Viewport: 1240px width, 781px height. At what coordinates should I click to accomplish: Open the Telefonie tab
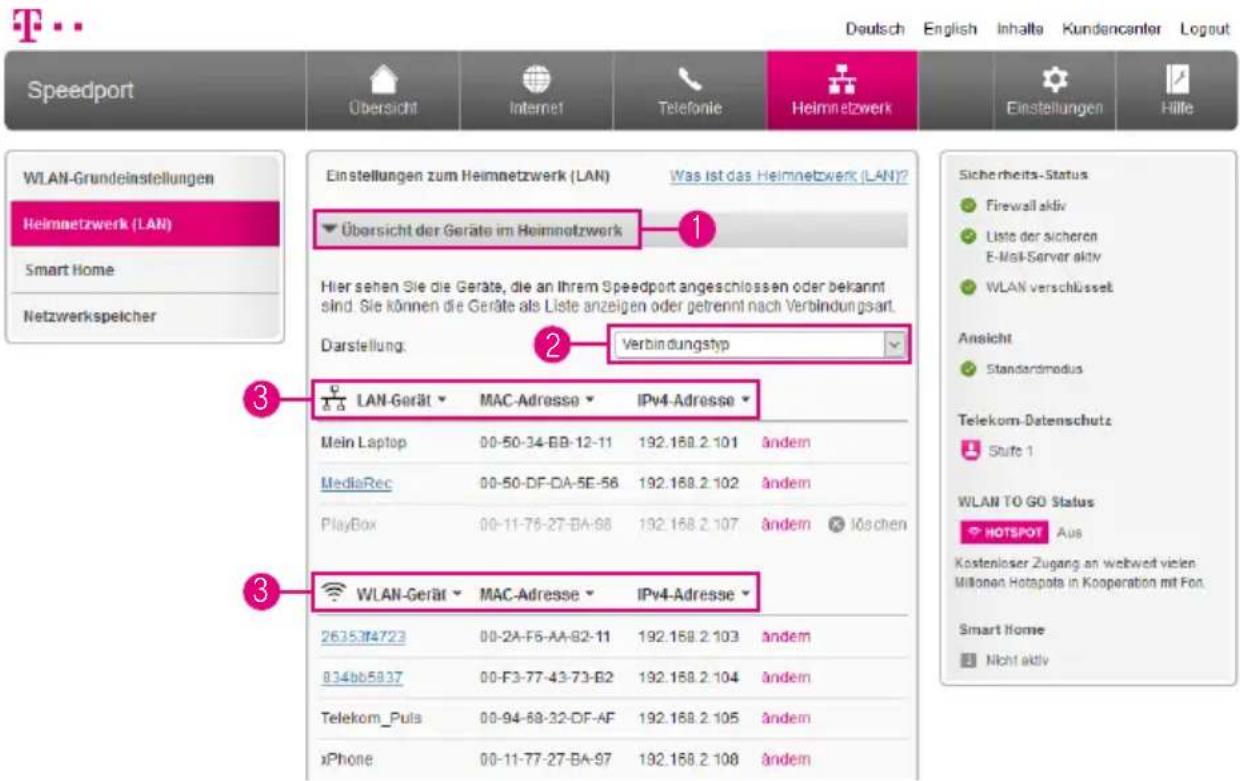[x=688, y=91]
